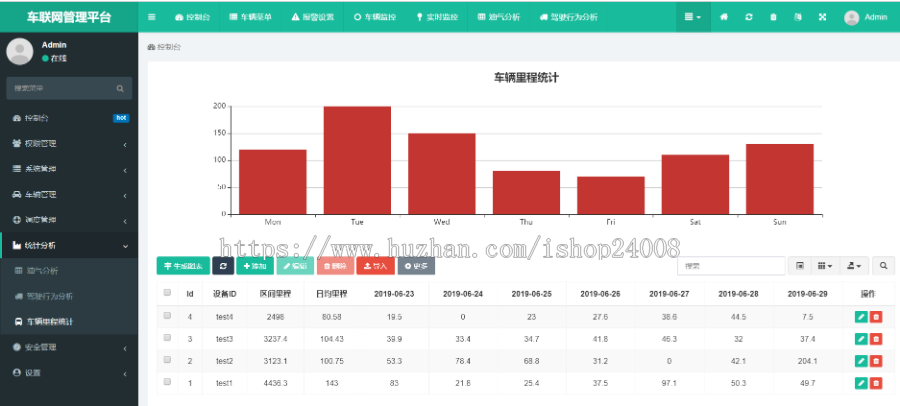This screenshot has height=406, width=900.
Task: Click the trash icon in the top navbar
Action: tap(773, 17)
